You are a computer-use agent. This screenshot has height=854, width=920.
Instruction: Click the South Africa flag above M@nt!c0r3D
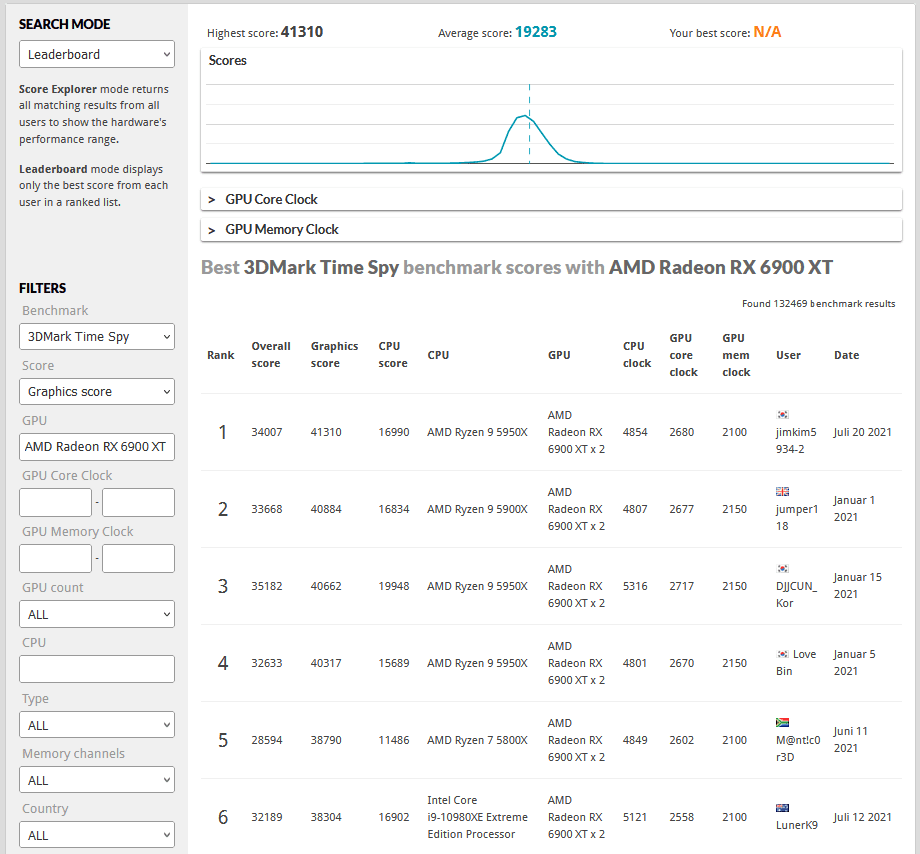click(x=783, y=723)
